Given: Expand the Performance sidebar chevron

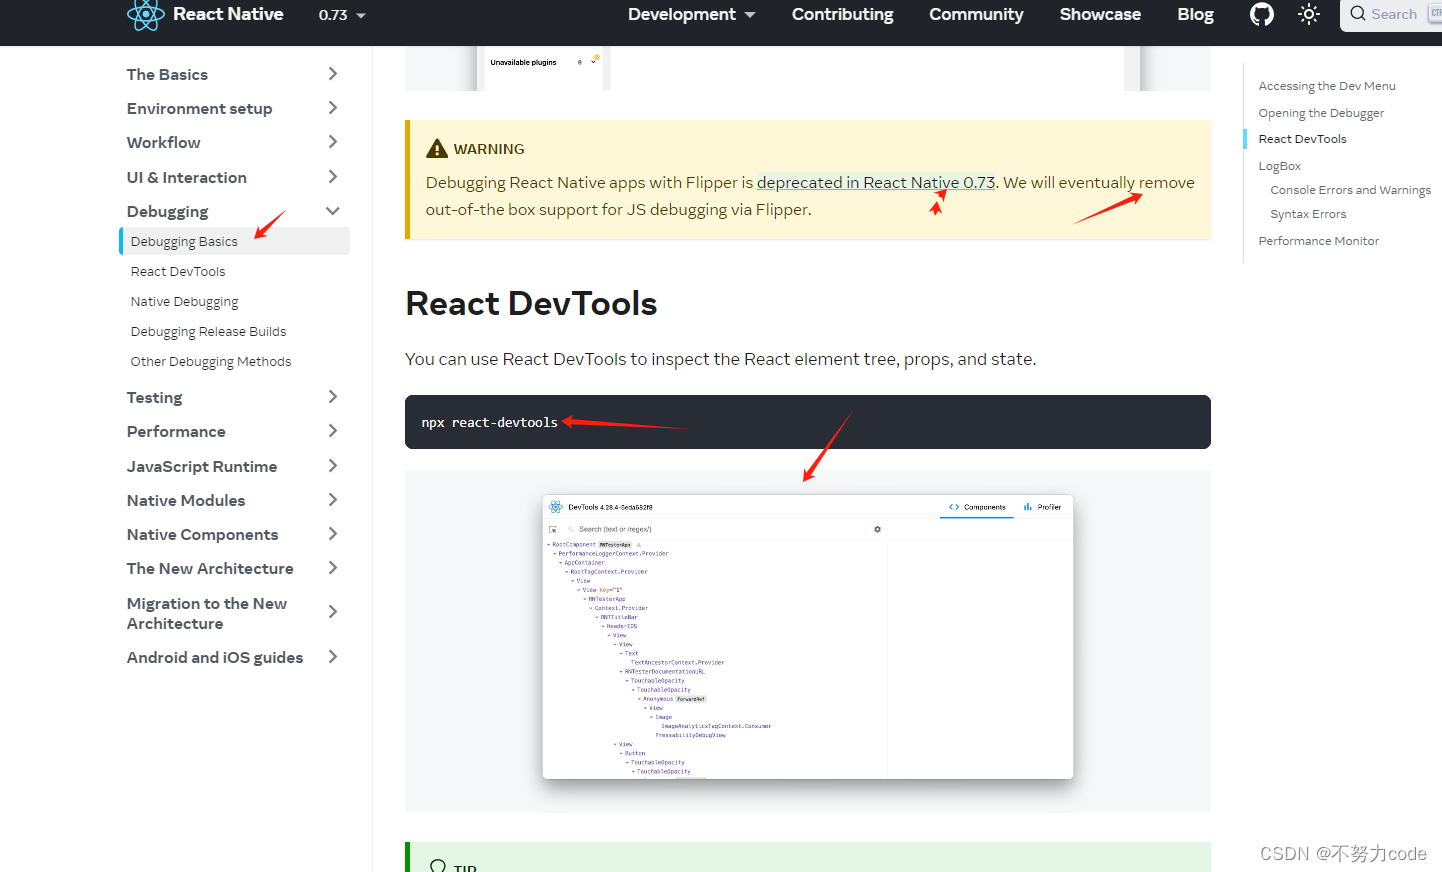Looking at the screenshot, I should (x=333, y=431).
